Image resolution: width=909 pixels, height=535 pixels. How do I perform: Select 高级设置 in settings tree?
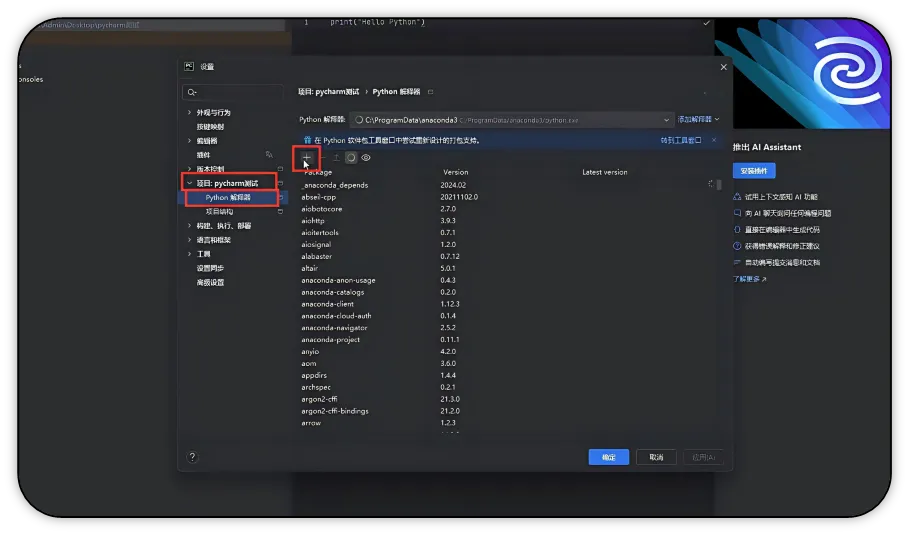(x=210, y=282)
